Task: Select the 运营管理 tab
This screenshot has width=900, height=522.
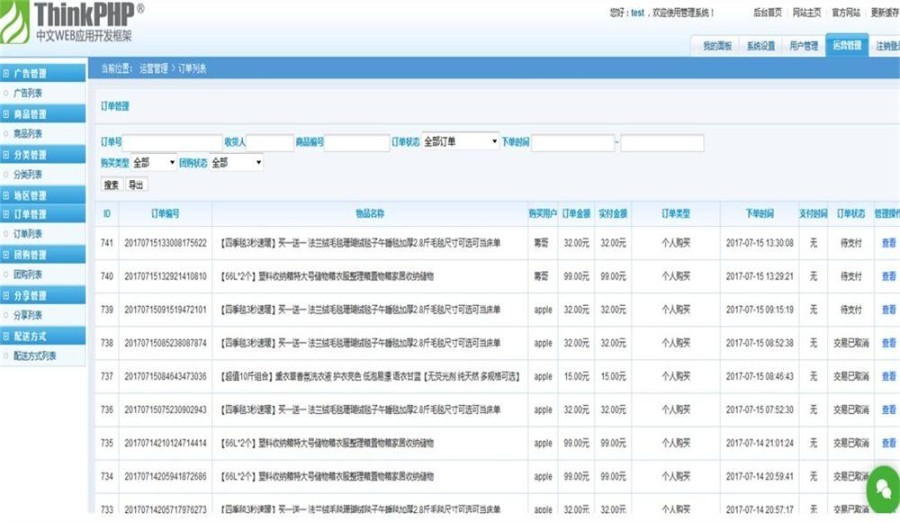Action: (847, 45)
